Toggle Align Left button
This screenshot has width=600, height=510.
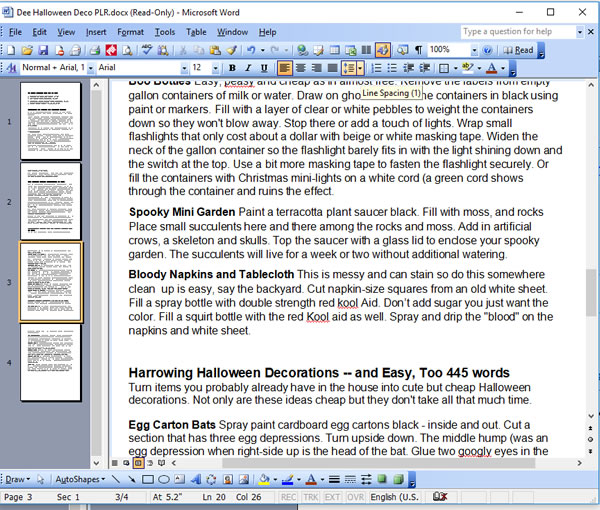point(284,68)
